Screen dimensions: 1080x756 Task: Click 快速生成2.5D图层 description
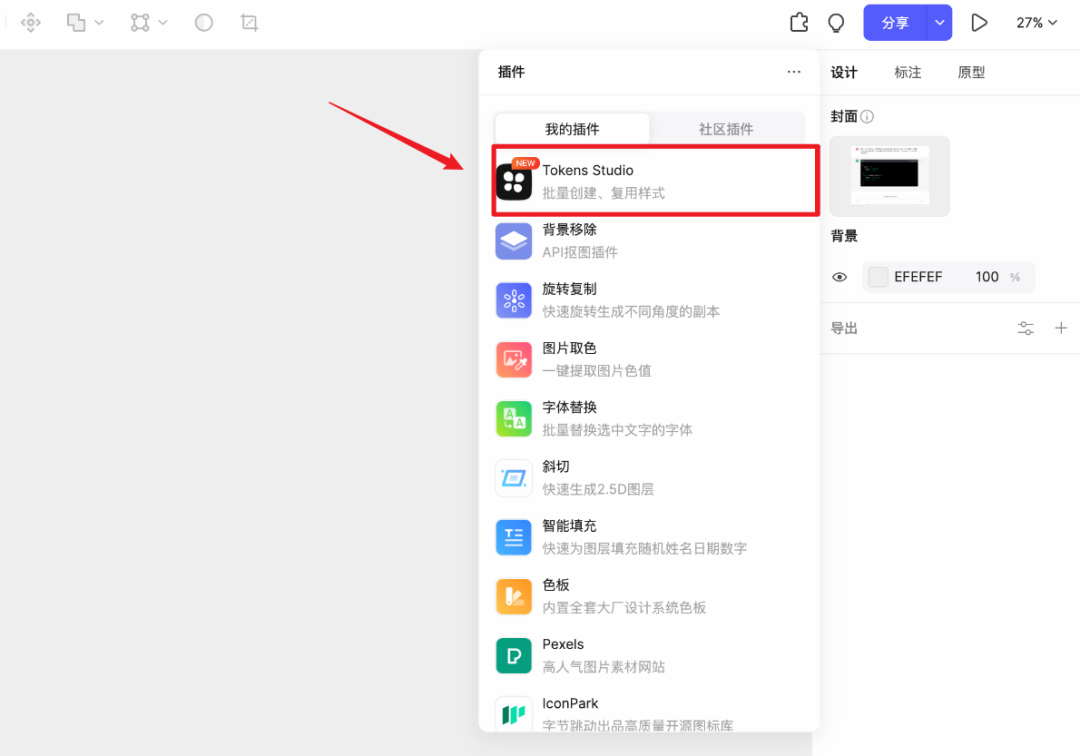598,489
